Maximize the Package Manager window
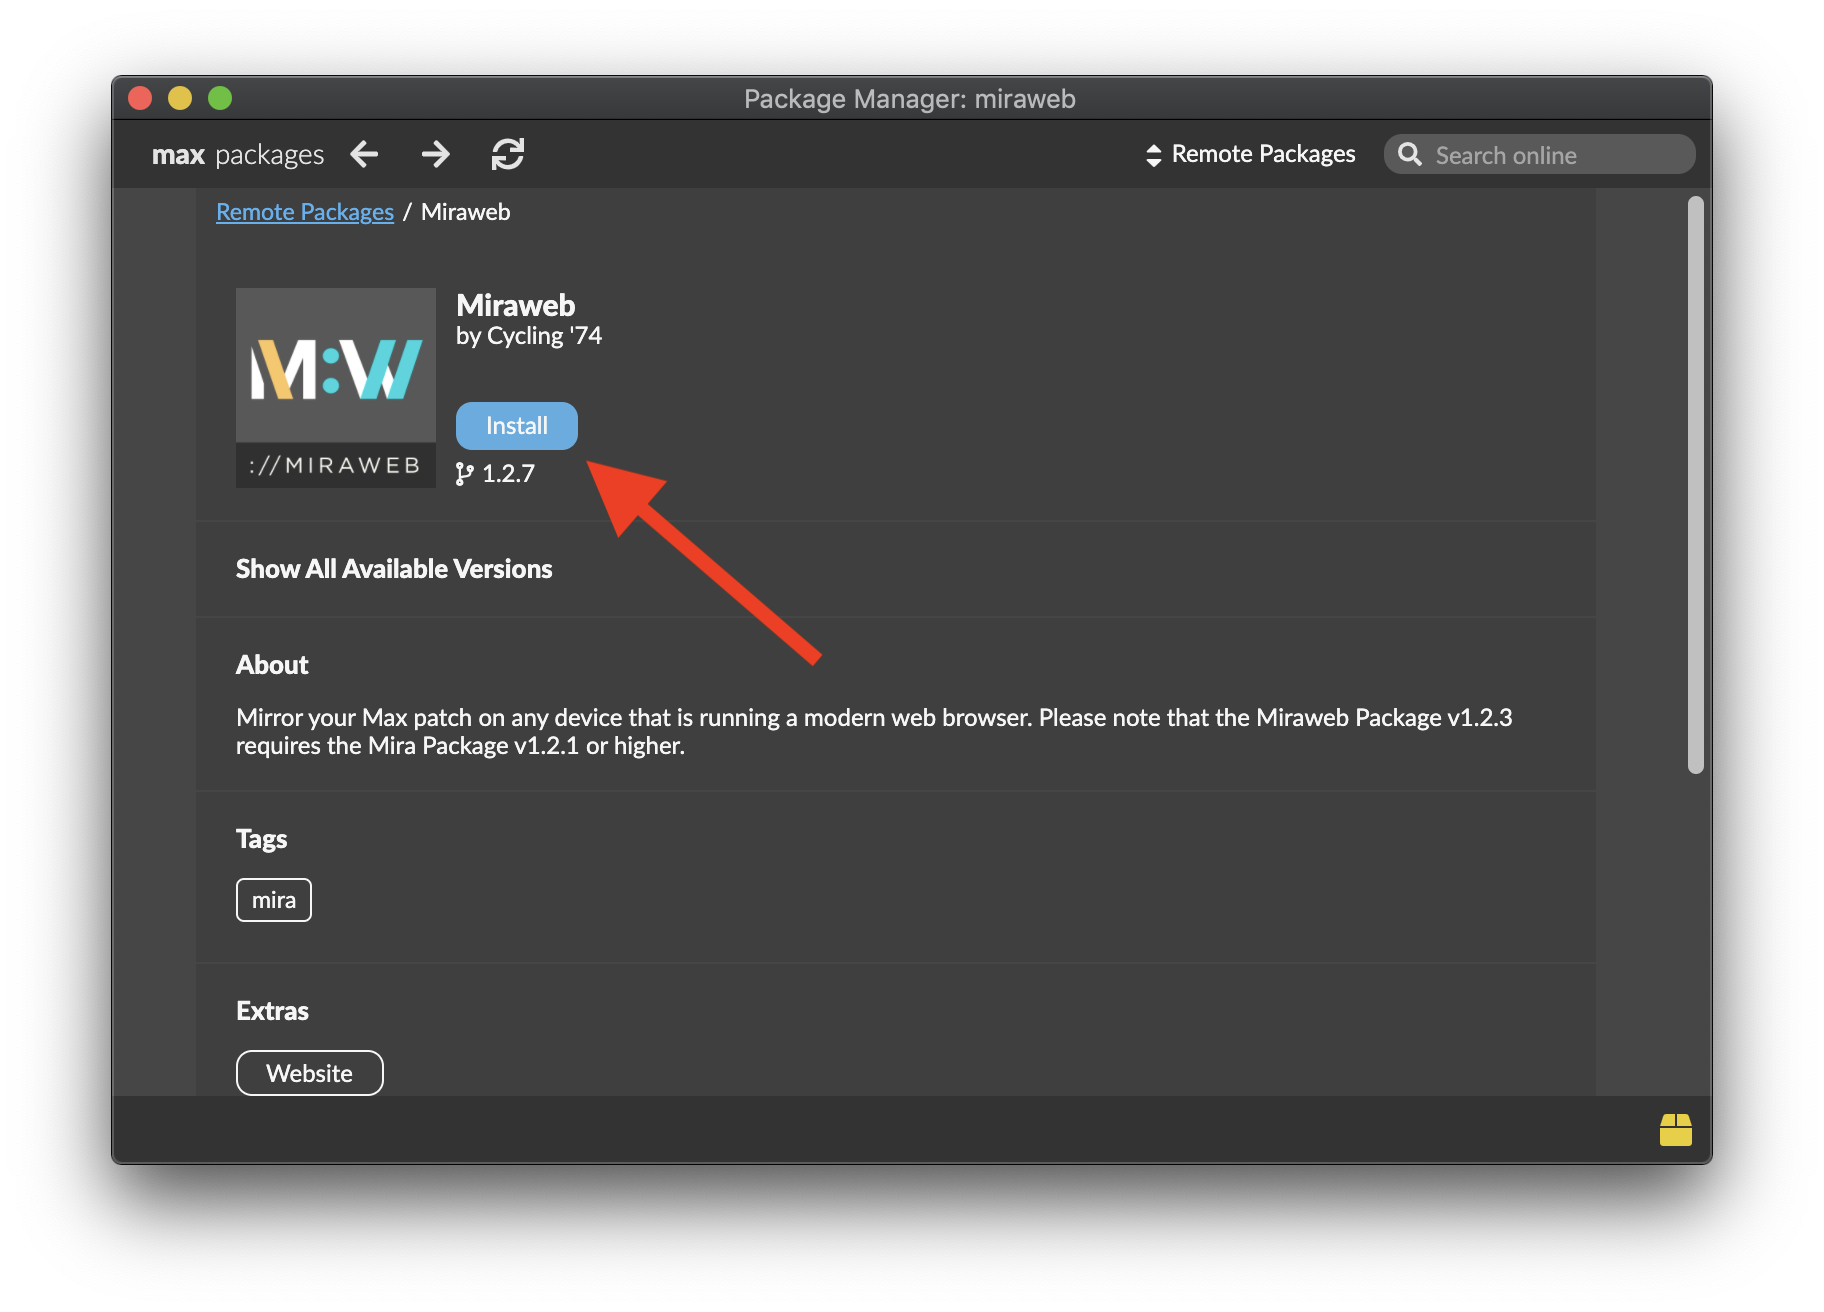Image resolution: width=1824 pixels, height=1312 pixels. (x=220, y=98)
